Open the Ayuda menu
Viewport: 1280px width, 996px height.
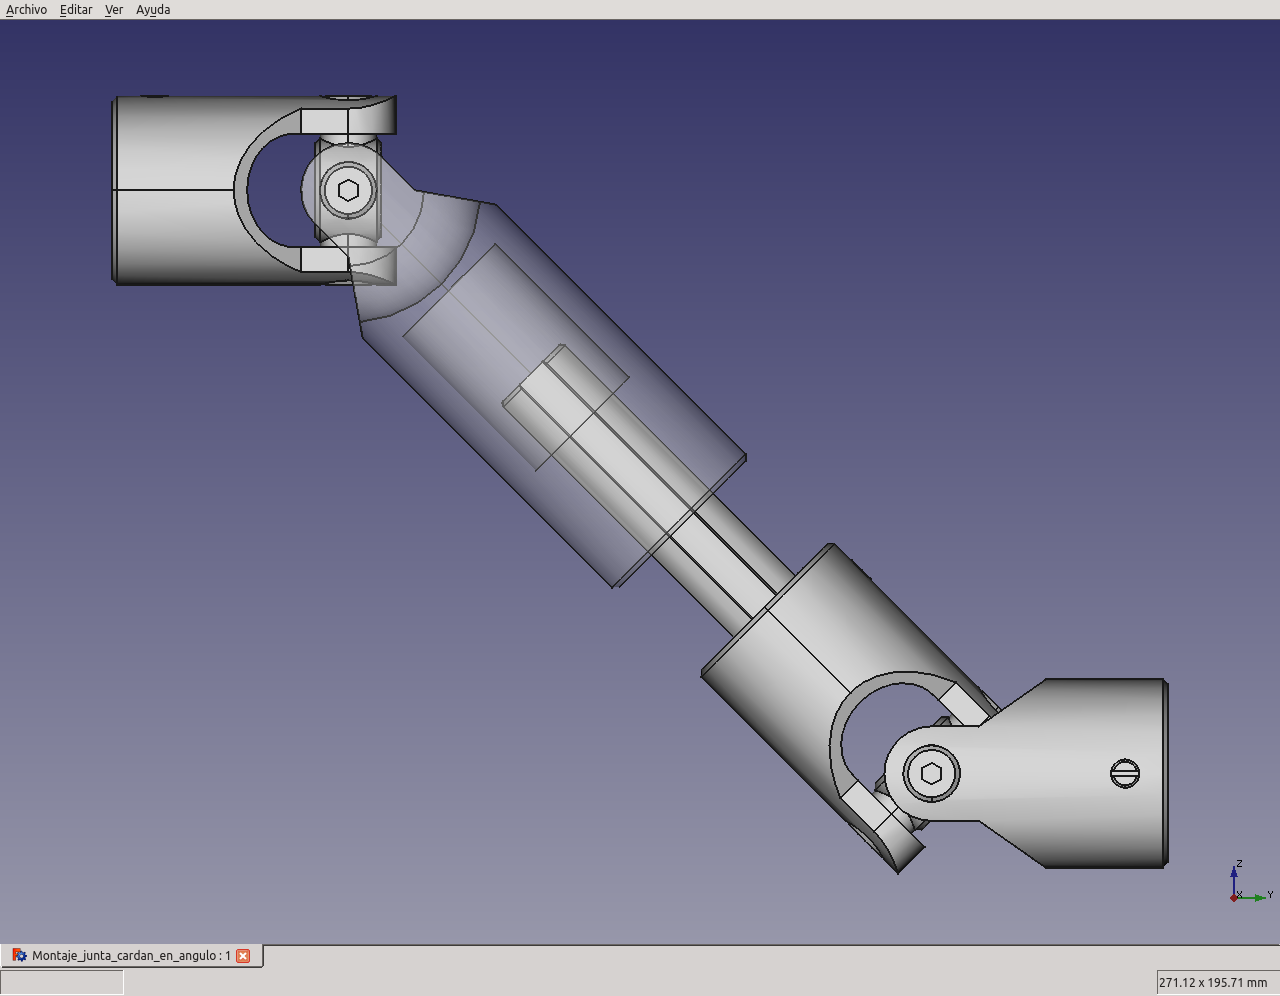click(153, 9)
